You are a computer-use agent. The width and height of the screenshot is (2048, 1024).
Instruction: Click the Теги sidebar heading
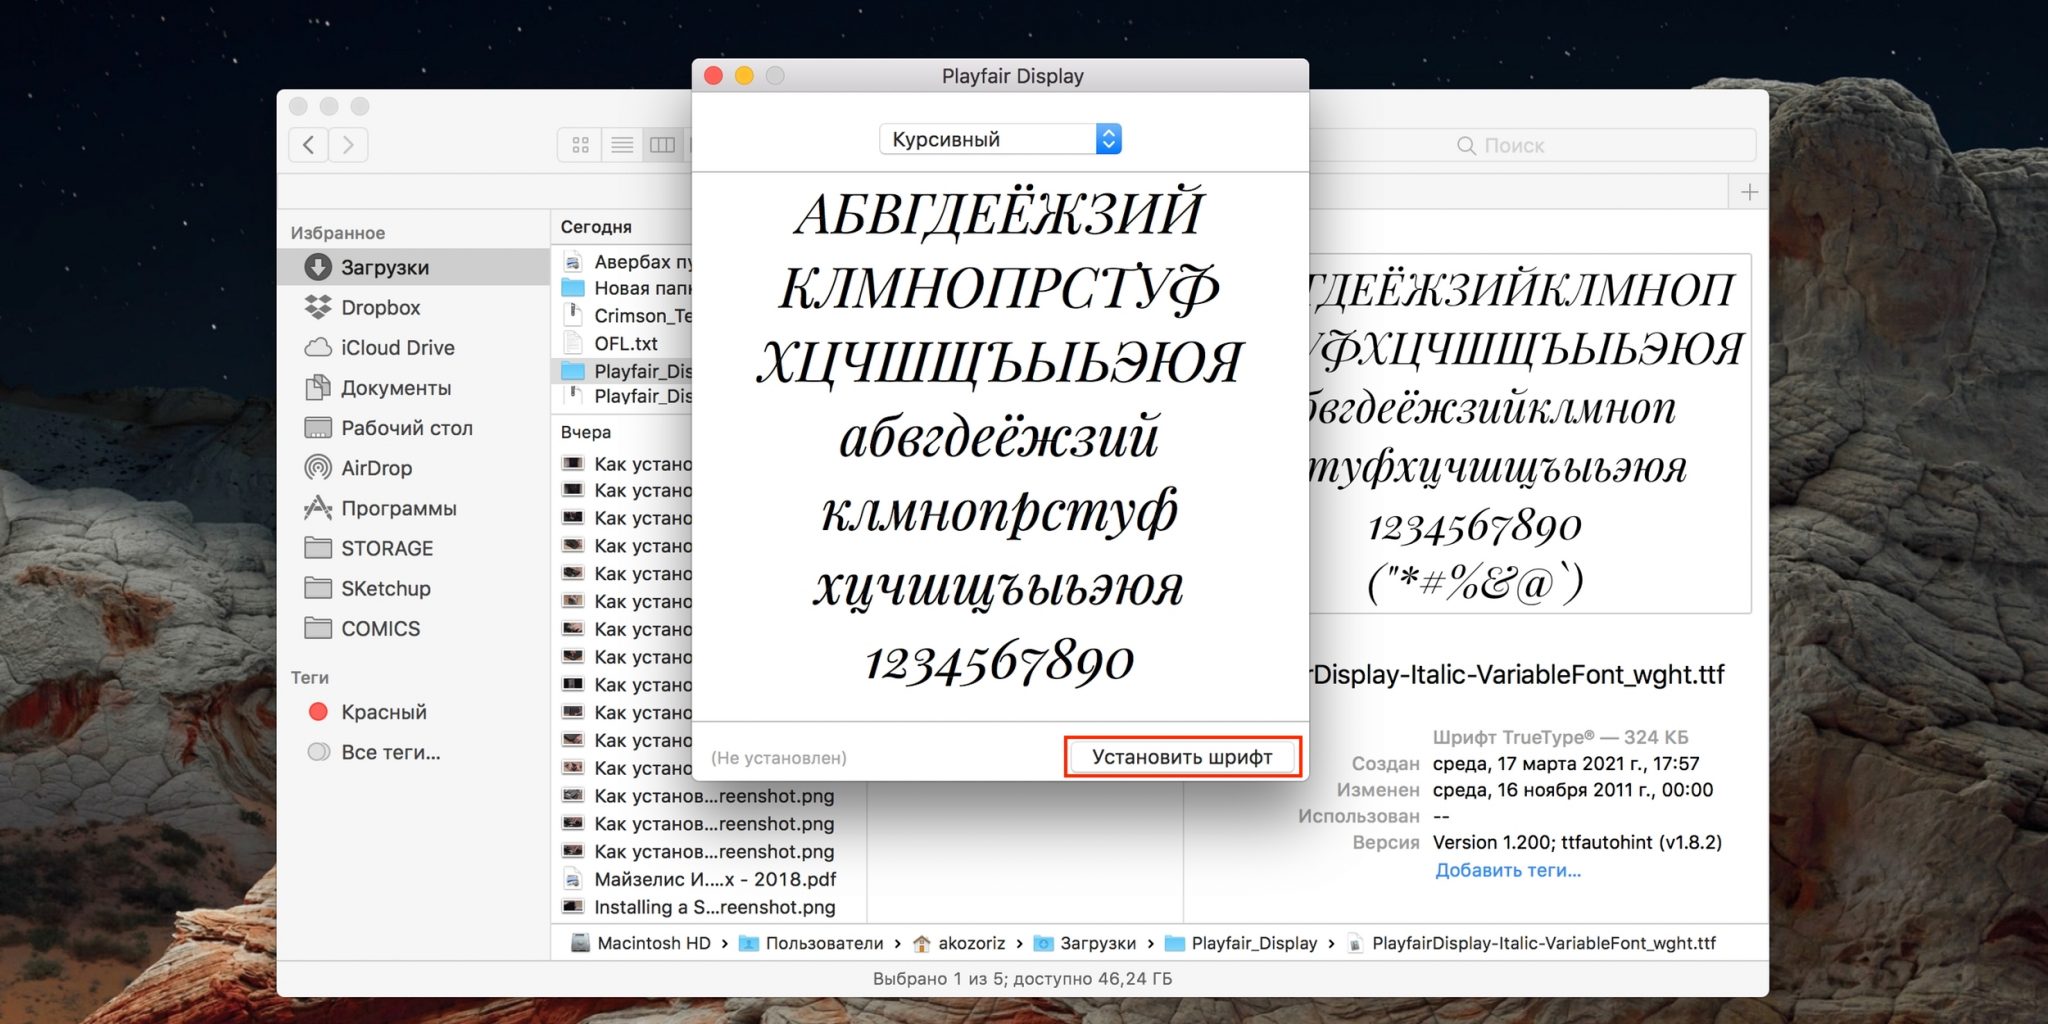[x=310, y=677]
